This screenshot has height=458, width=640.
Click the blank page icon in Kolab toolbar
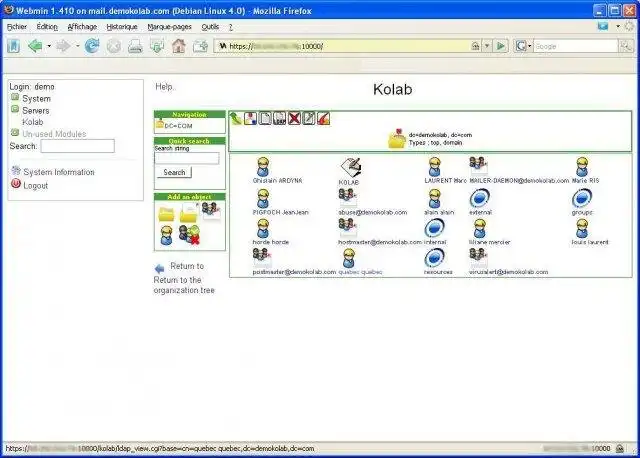point(265,118)
